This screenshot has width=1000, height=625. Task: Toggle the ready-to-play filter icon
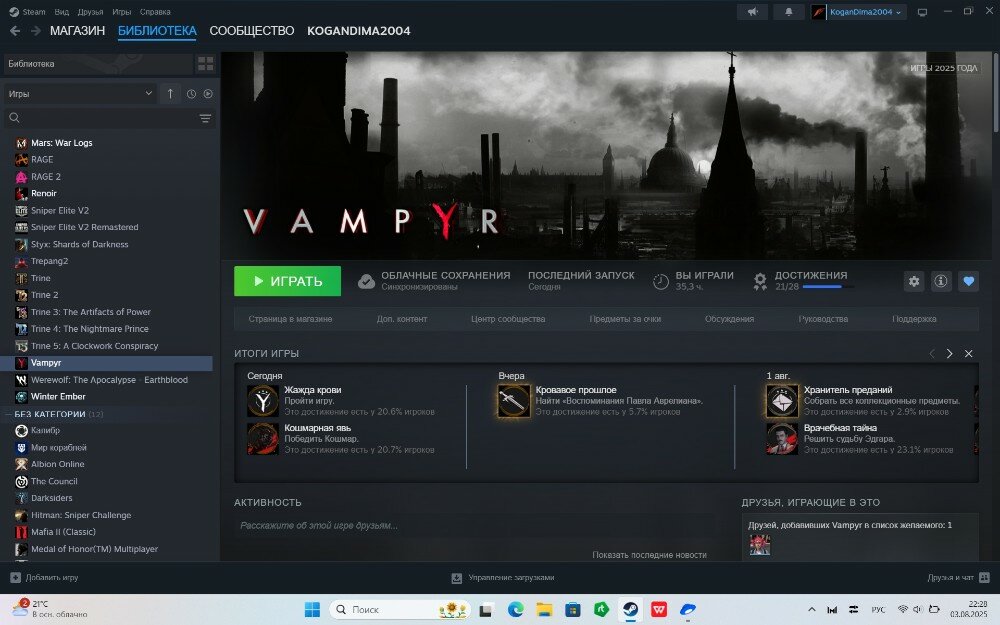point(208,94)
